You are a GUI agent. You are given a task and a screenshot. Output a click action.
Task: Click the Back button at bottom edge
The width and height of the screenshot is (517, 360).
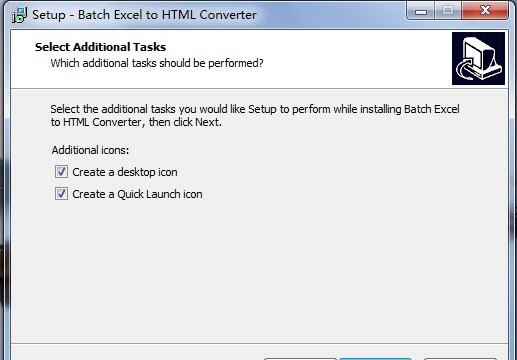click(x=300, y=359)
